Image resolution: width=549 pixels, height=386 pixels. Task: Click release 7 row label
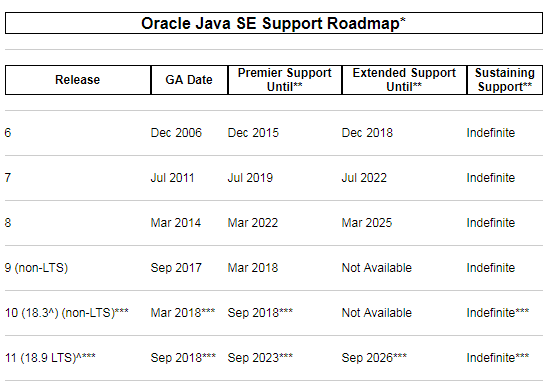click(8, 178)
